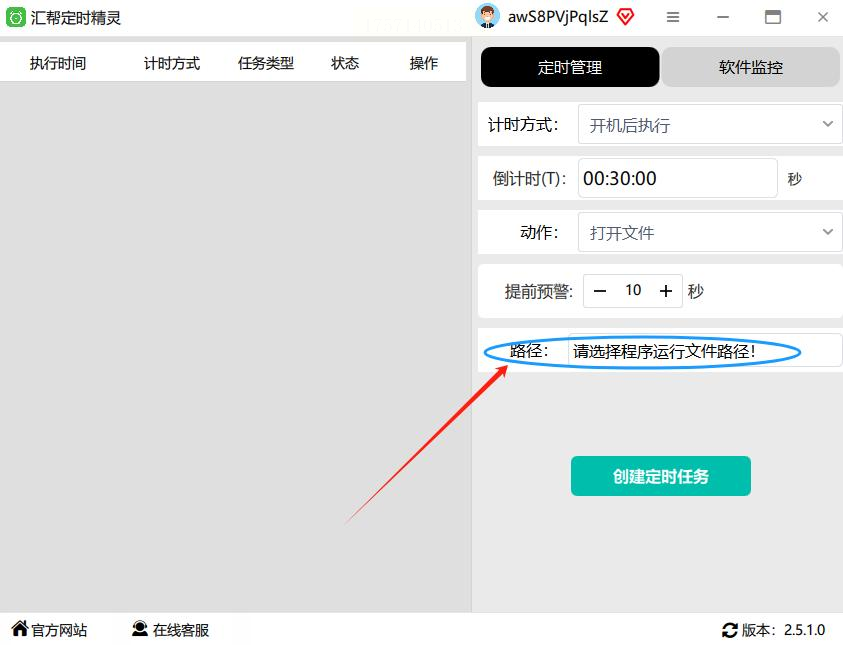Click the 状态 column header
This screenshot has height=645, width=843.
(345, 63)
